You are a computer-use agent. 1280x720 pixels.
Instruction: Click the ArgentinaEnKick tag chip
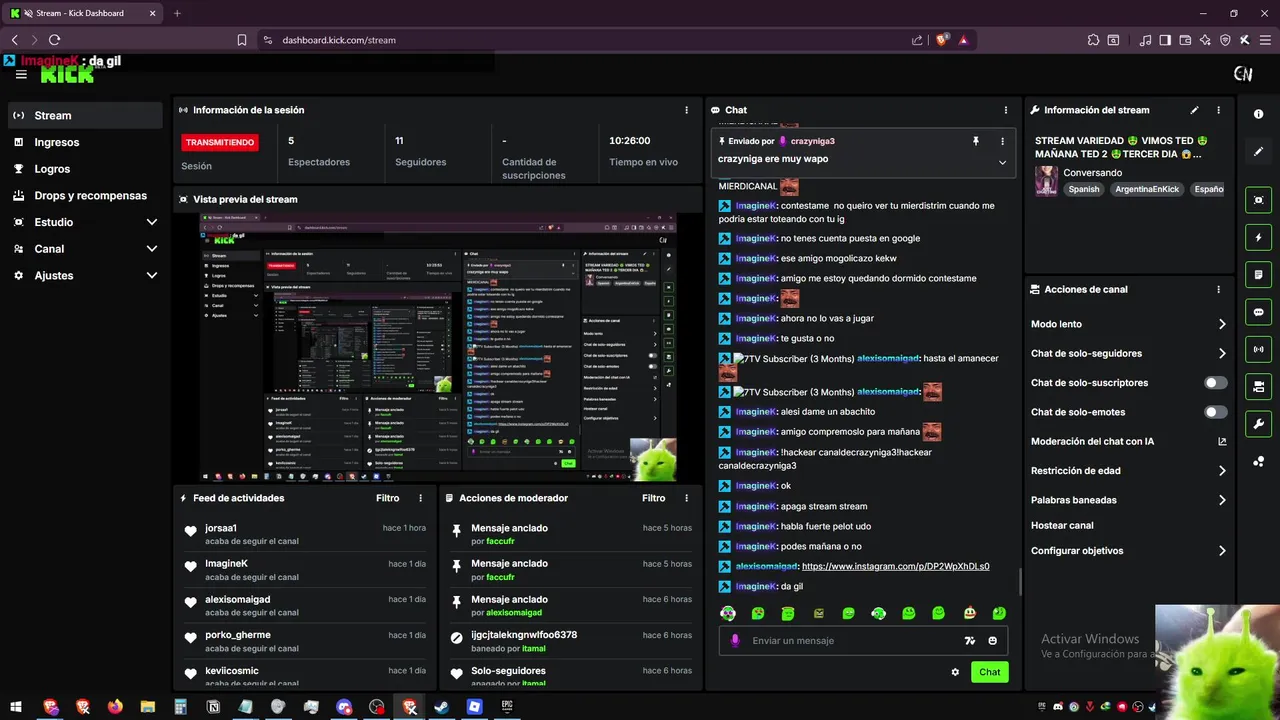pos(1147,189)
